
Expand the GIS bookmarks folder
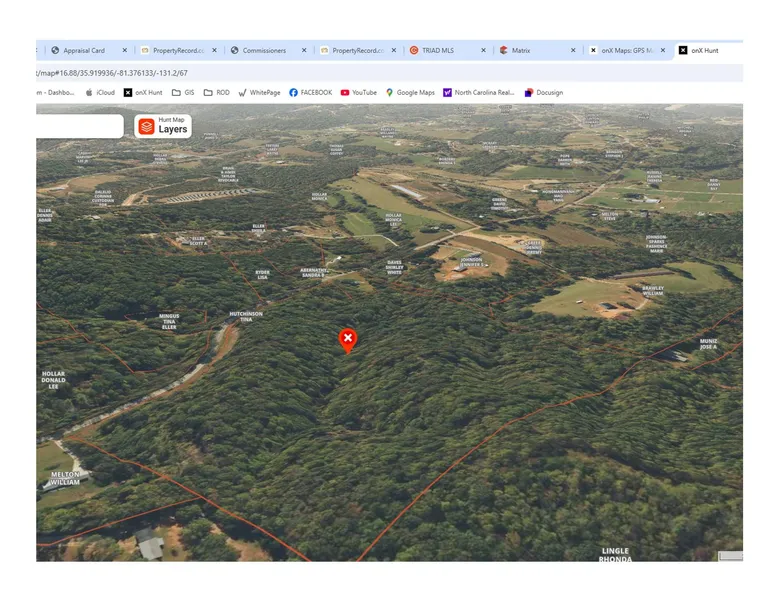(x=182, y=92)
